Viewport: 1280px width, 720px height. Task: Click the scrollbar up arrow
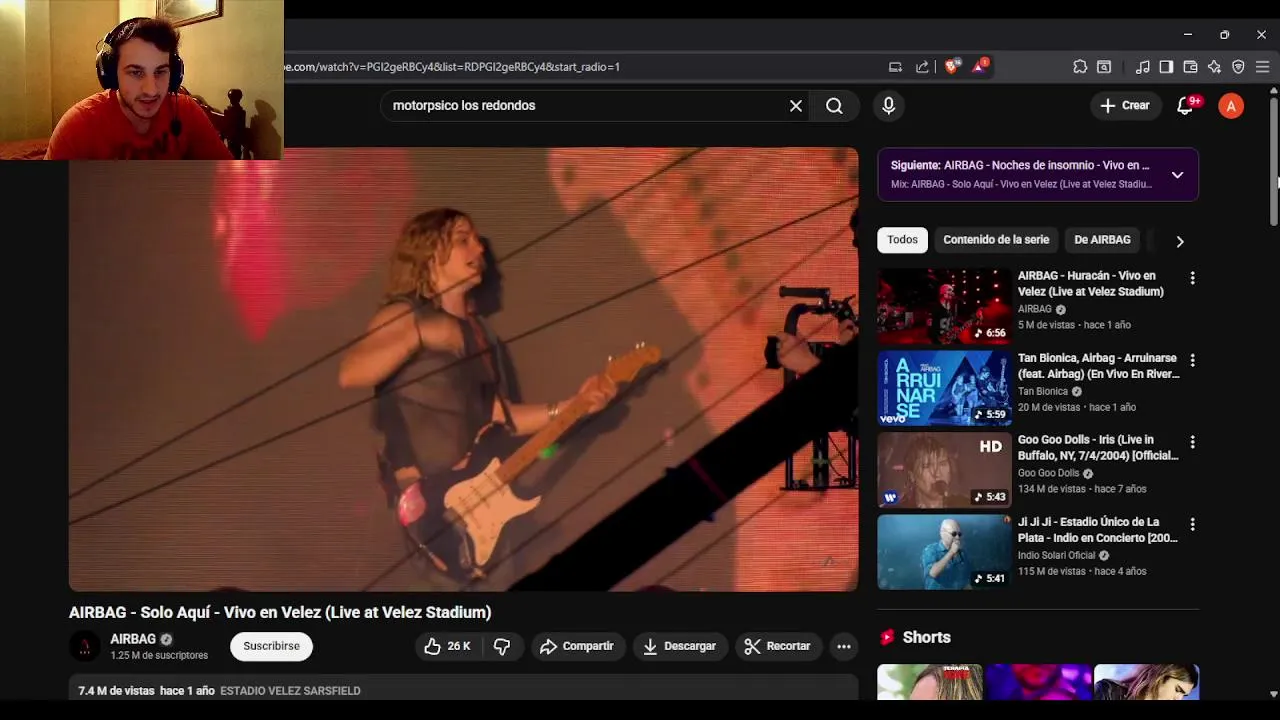1274,90
